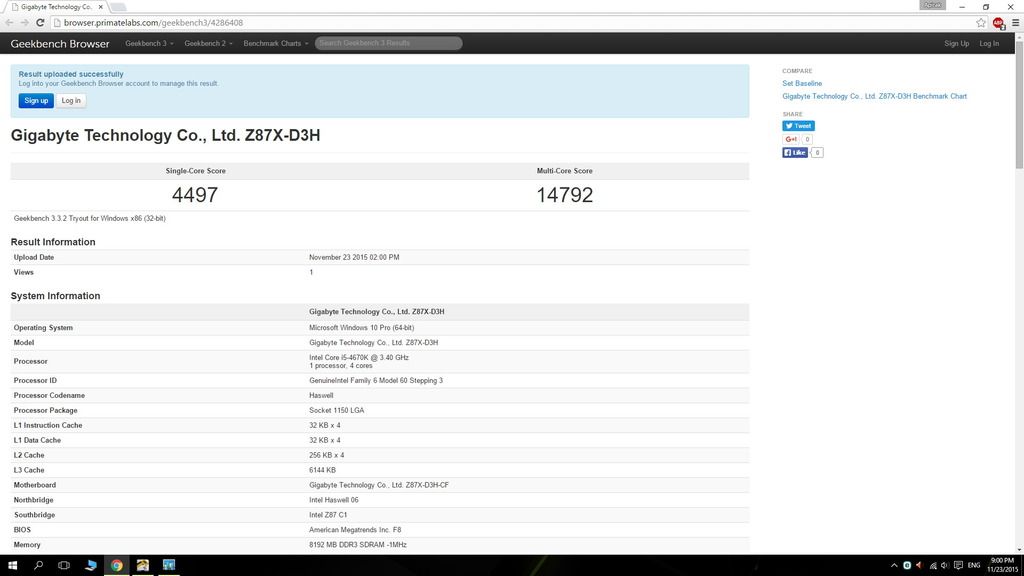Image resolution: width=1024 pixels, height=576 pixels.
Task: Open a new tab with the blank tab button
Action: pyautogui.click(x=118, y=7)
